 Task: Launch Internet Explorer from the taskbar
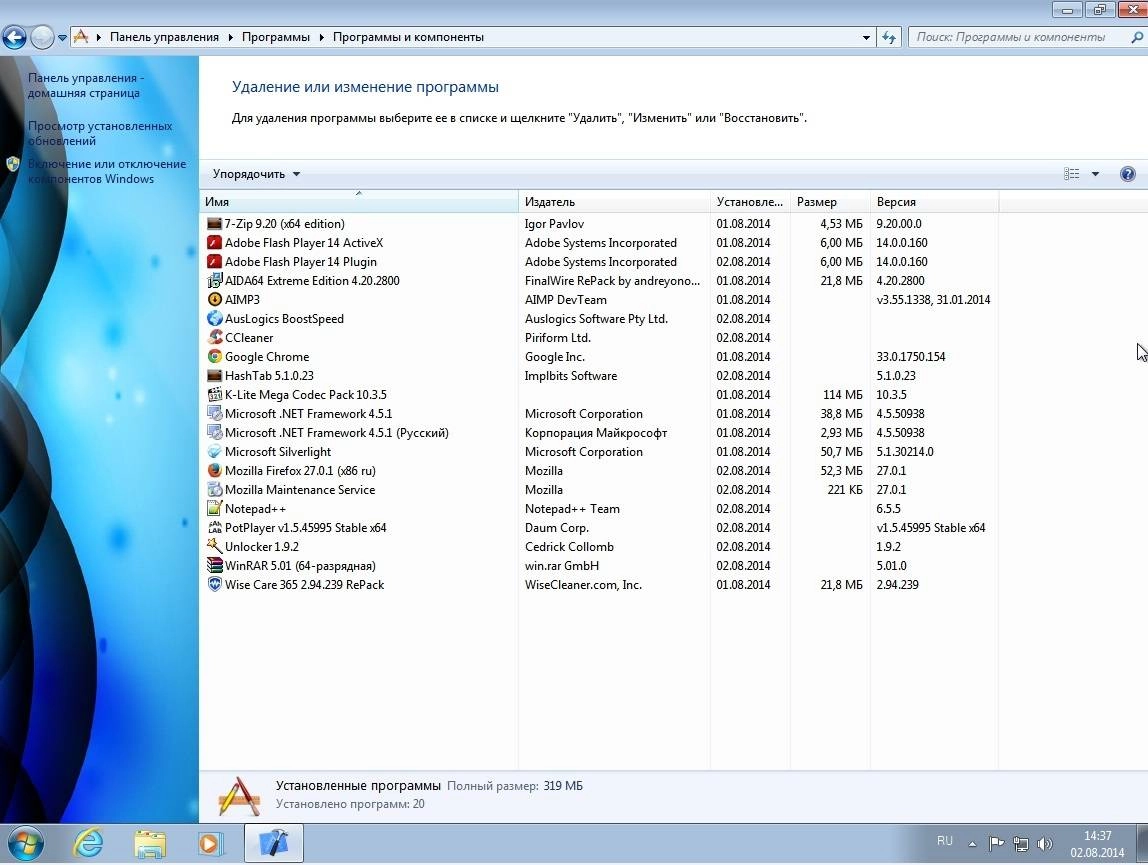[x=89, y=844]
